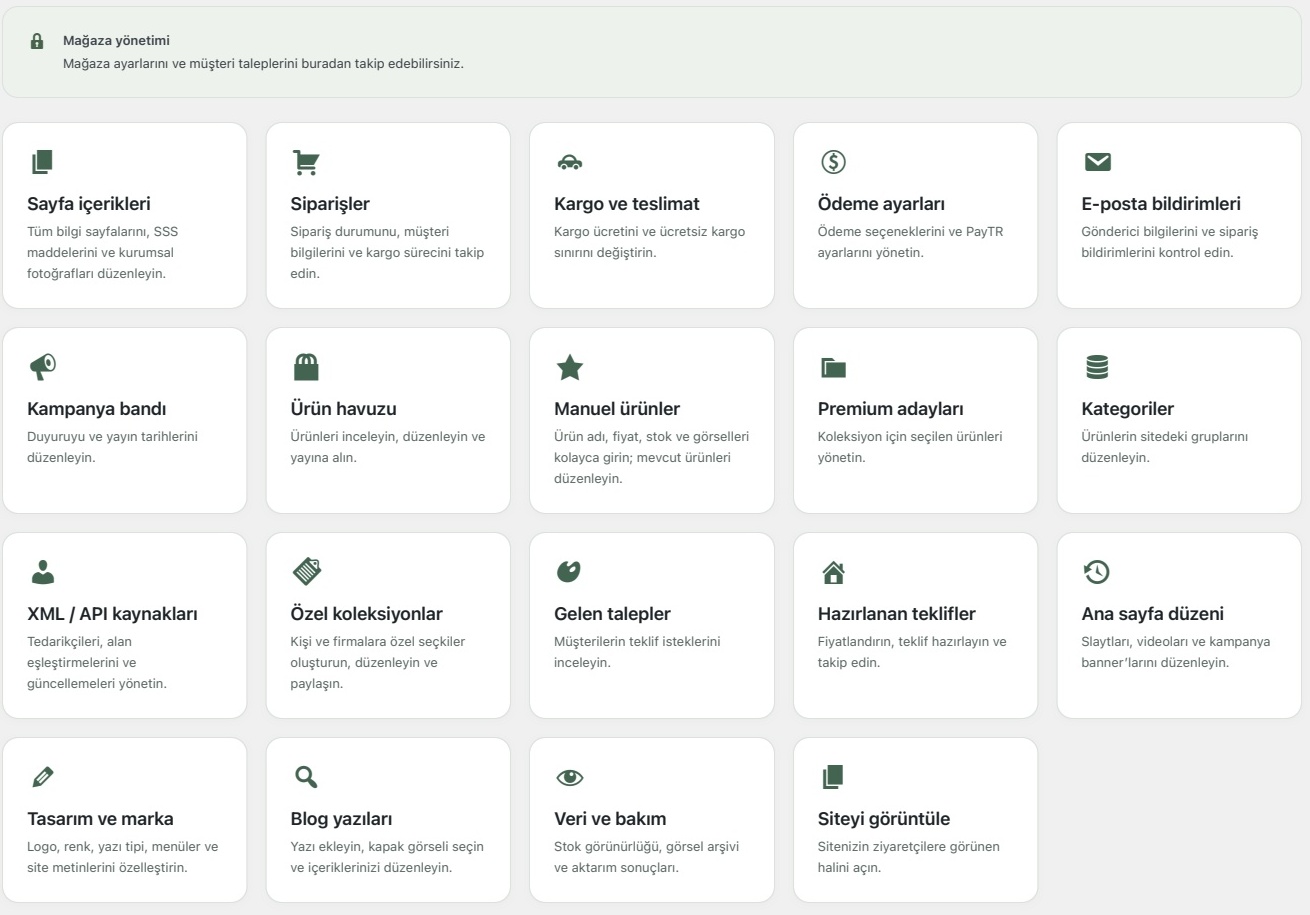The height and width of the screenshot is (915, 1310).
Task: Click the envelope icon above E-posta bildirimleri
Action: click(1098, 162)
